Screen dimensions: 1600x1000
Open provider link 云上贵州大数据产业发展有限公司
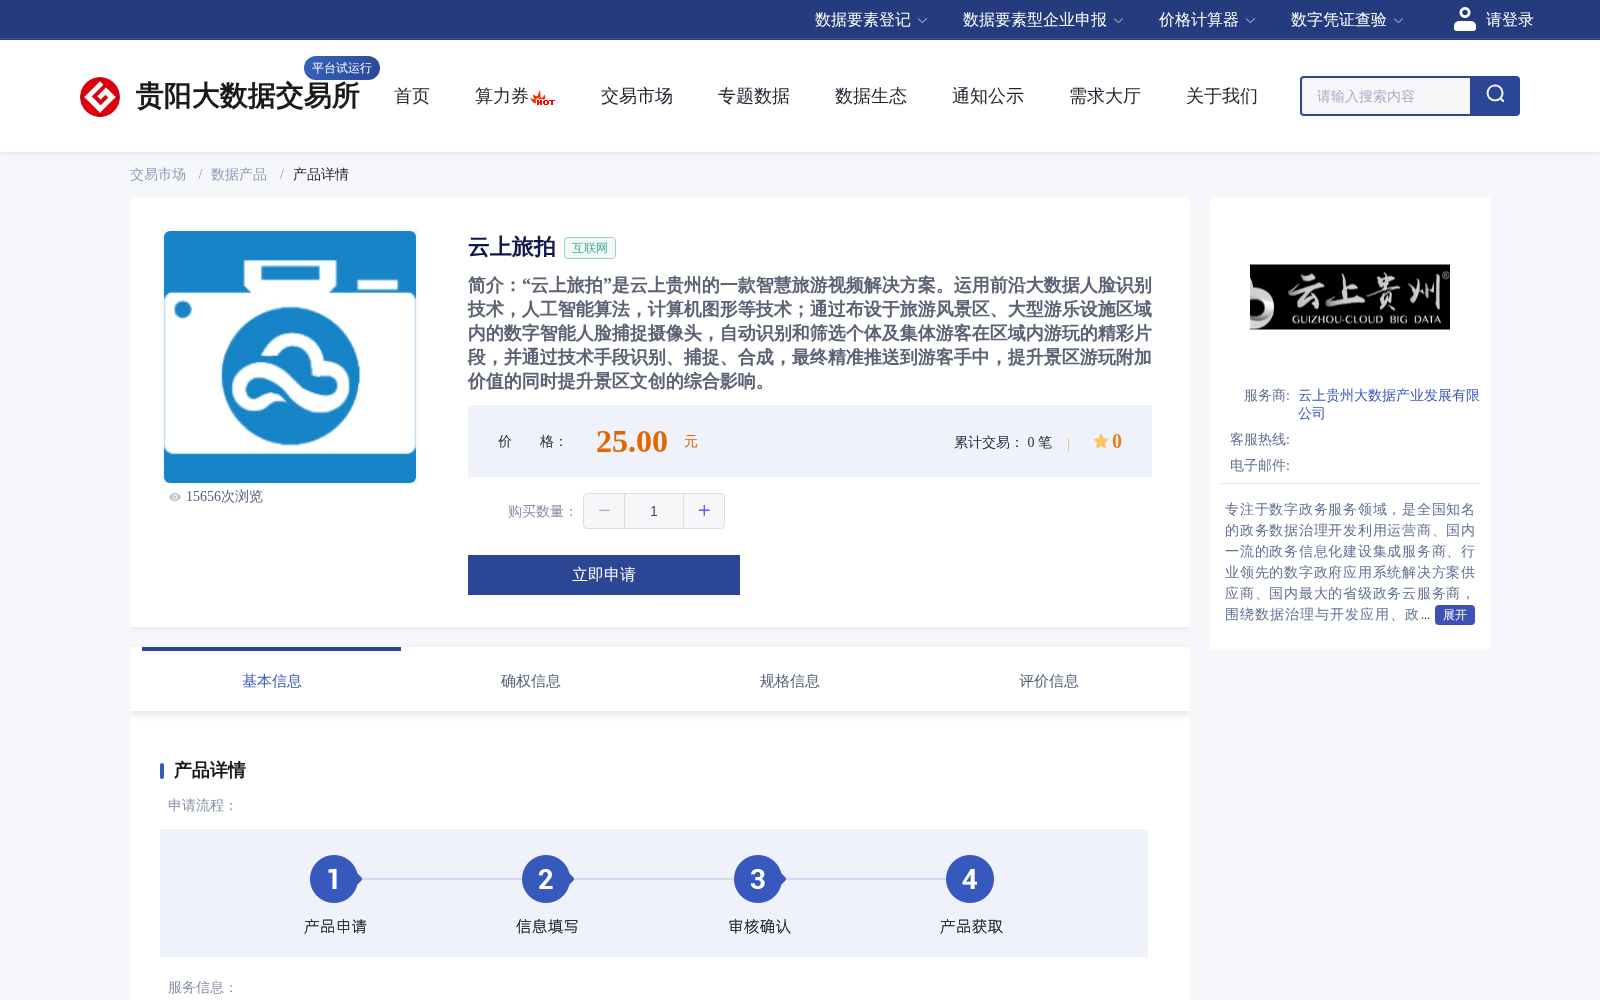click(x=1388, y=404)
